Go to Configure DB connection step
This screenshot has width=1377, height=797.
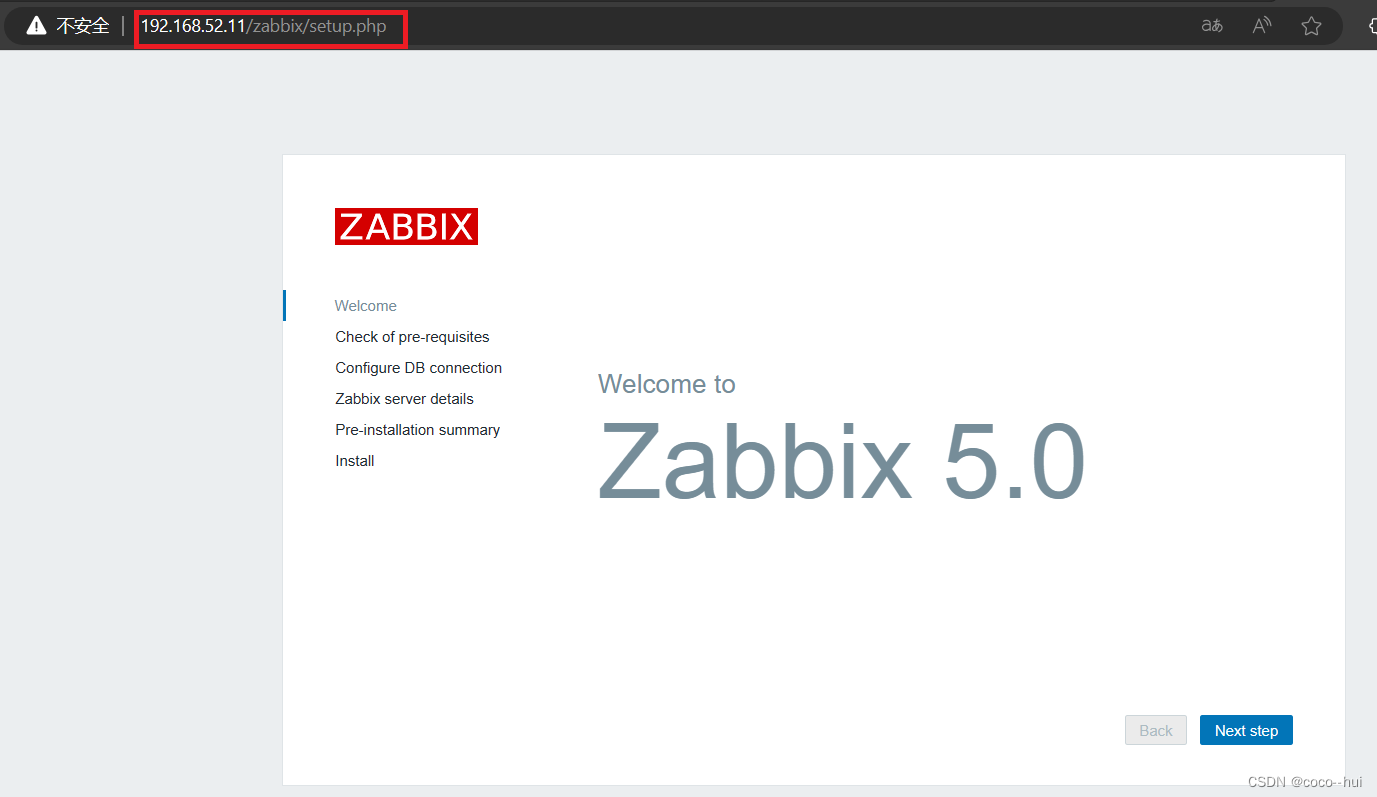(418, 367)
